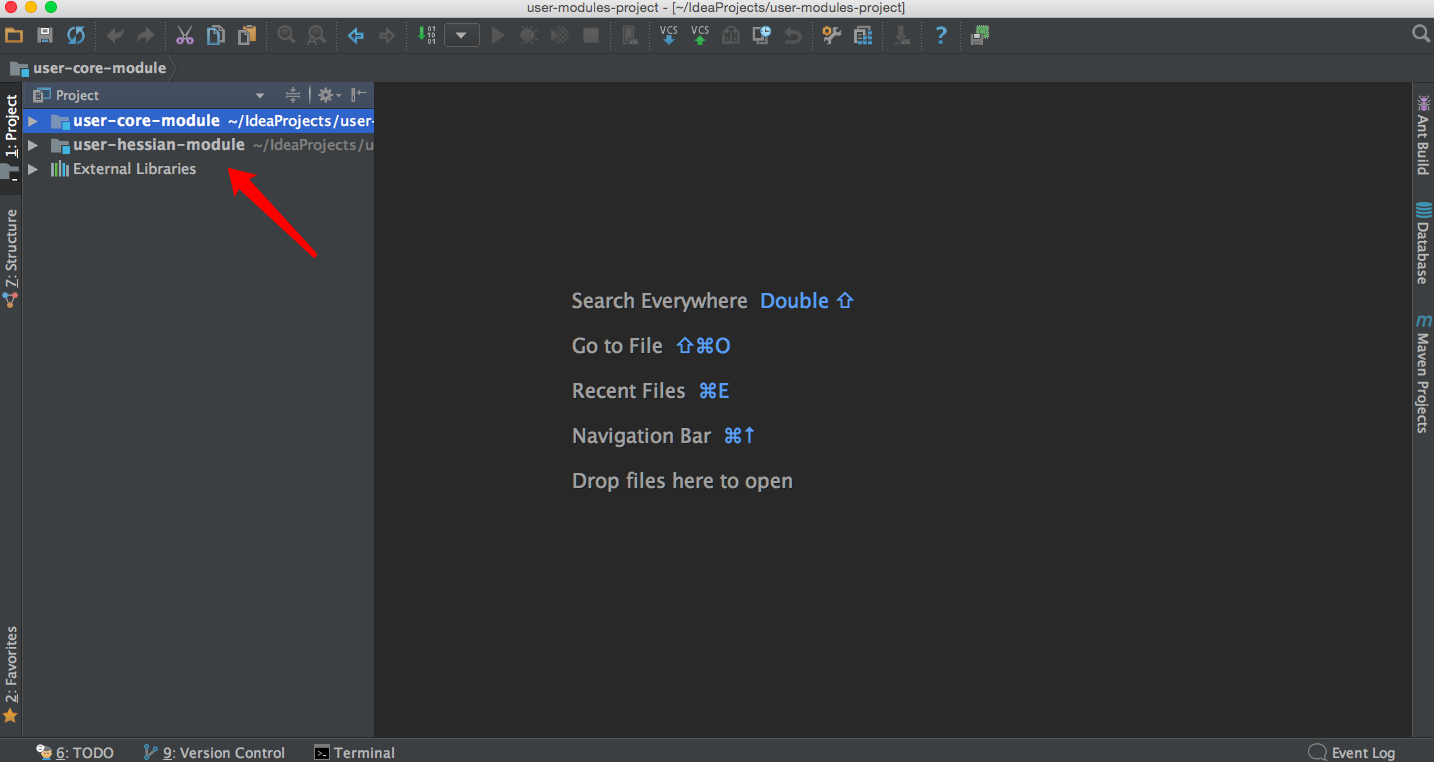1434x762 pixels.
Task: Expand the user-core-module tree node
Action: click(33, 121)
